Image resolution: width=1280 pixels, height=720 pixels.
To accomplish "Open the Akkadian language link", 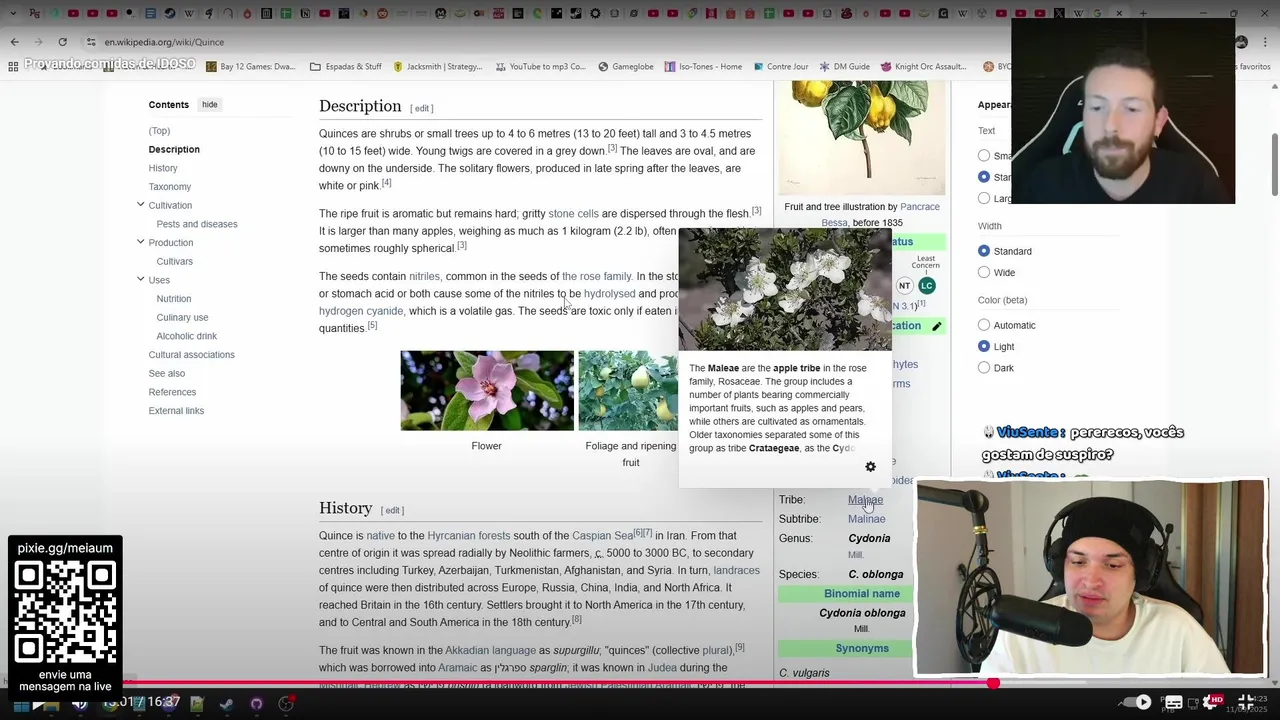I will [x=490, y=650].
